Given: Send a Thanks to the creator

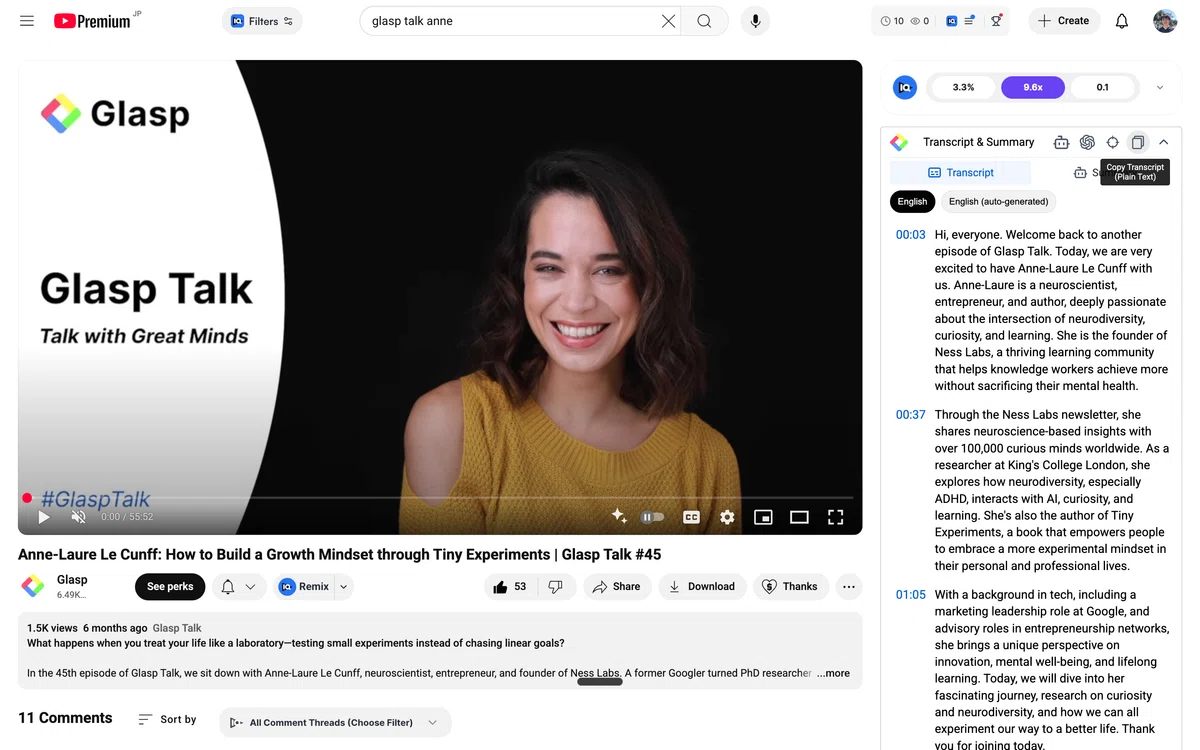Looking at the screenshot, I should click(790, 587).
